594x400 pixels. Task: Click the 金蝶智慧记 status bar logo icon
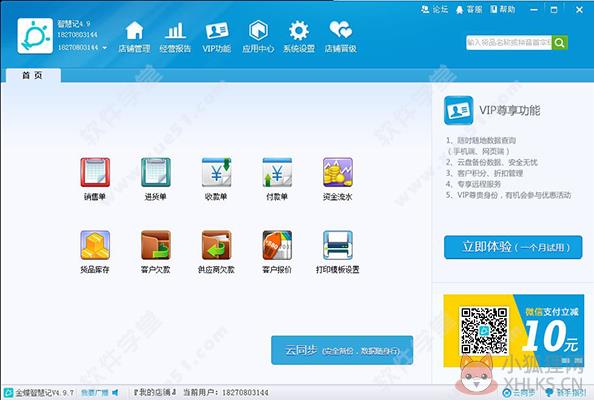[x=8, y=393]
